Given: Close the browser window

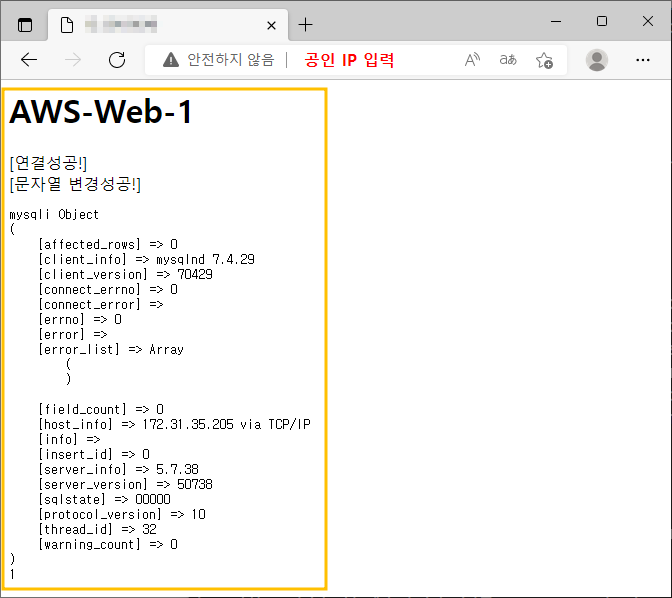Looking at the screenshot, I should 648,21.
